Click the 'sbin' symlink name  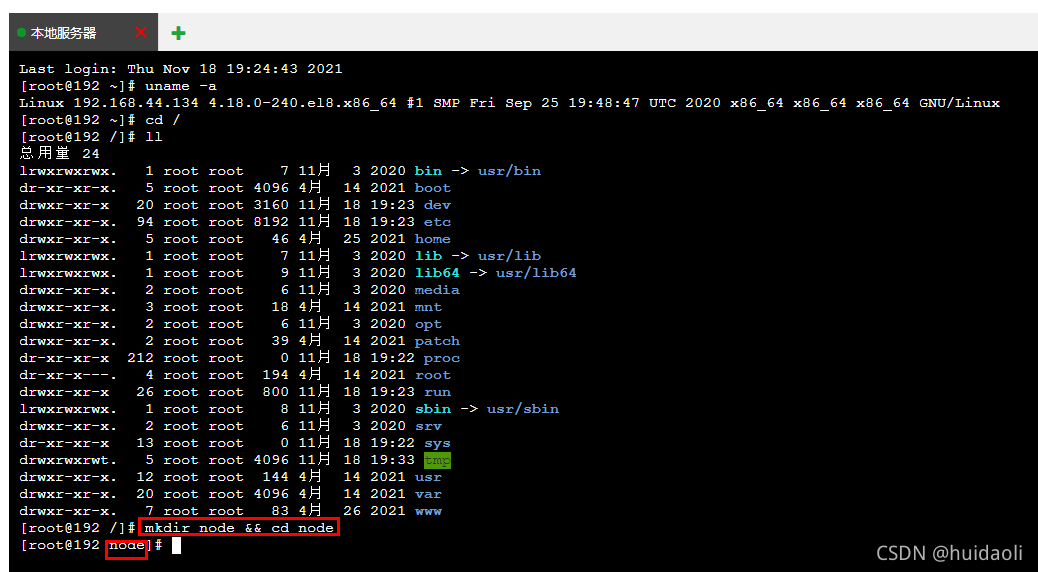[433, 409]
